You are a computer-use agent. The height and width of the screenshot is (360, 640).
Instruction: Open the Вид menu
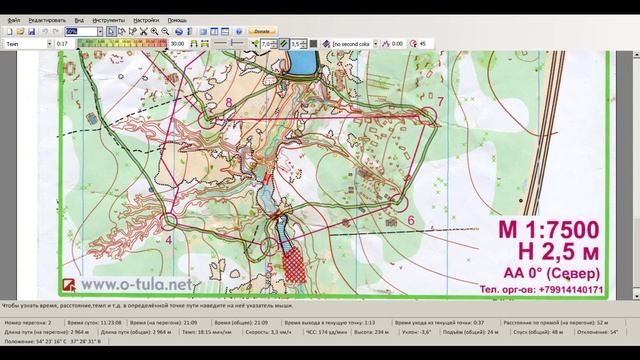coord(79,20)
